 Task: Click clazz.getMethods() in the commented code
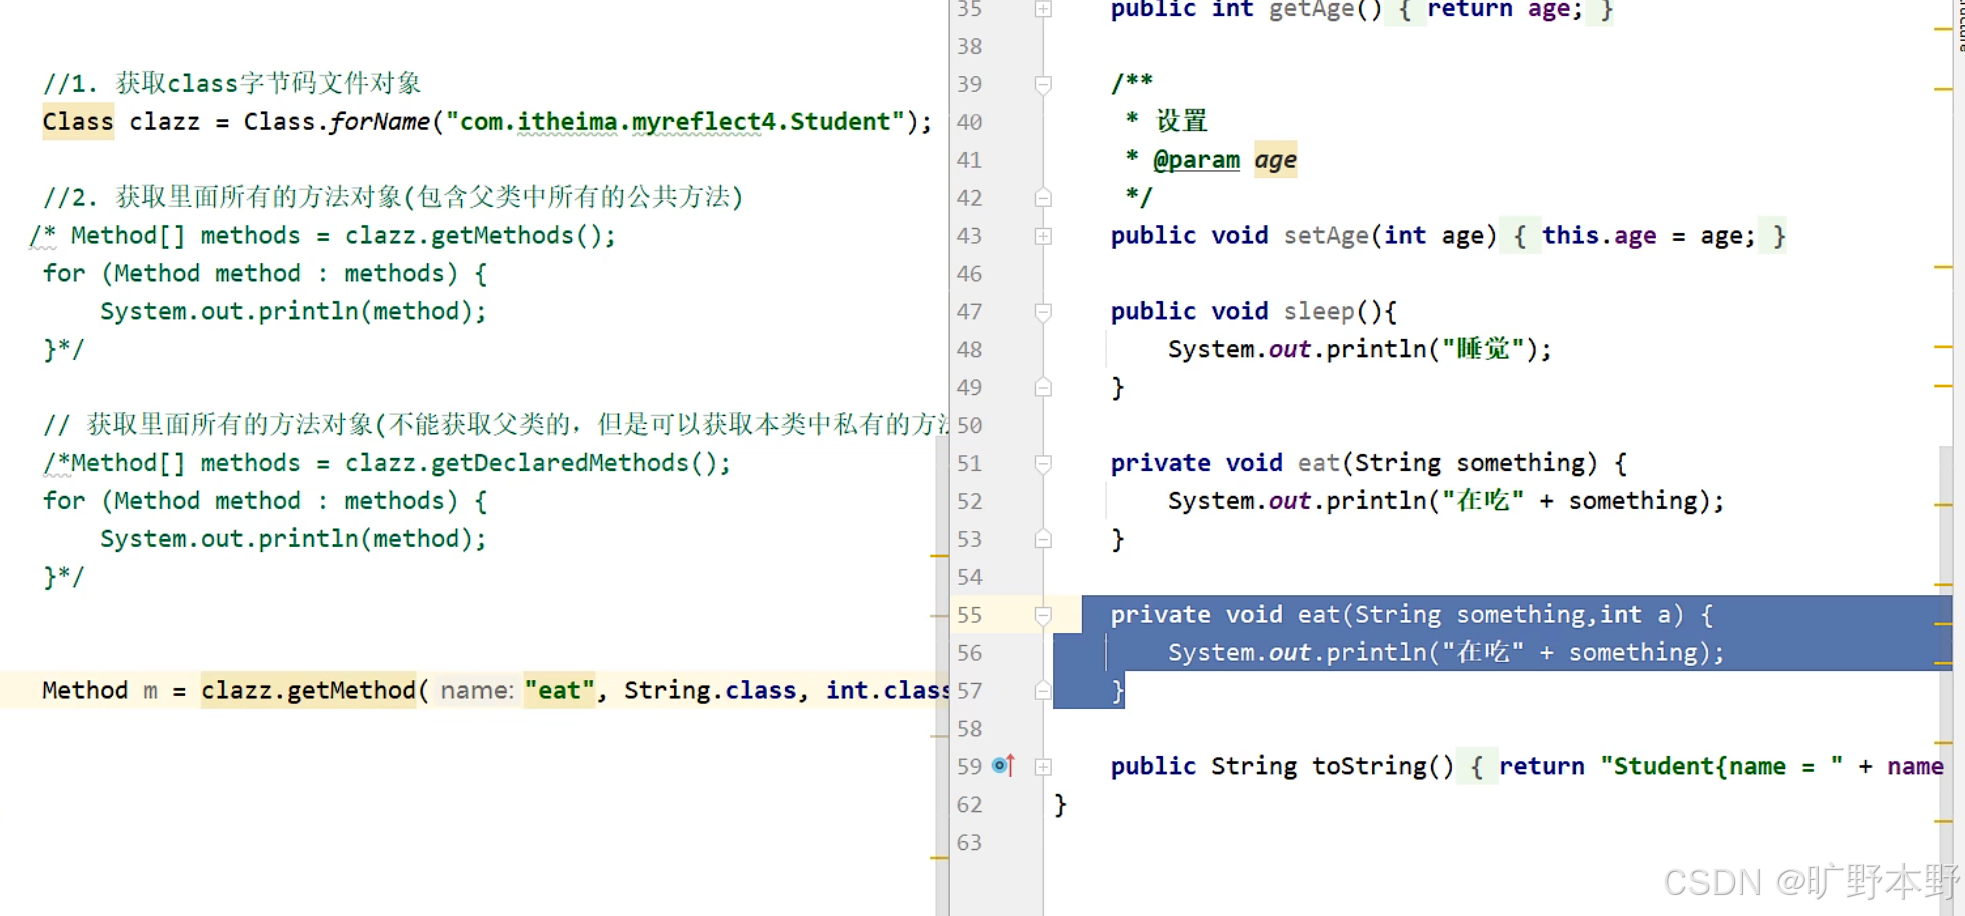pyautogui.click(x=473, y=236)
